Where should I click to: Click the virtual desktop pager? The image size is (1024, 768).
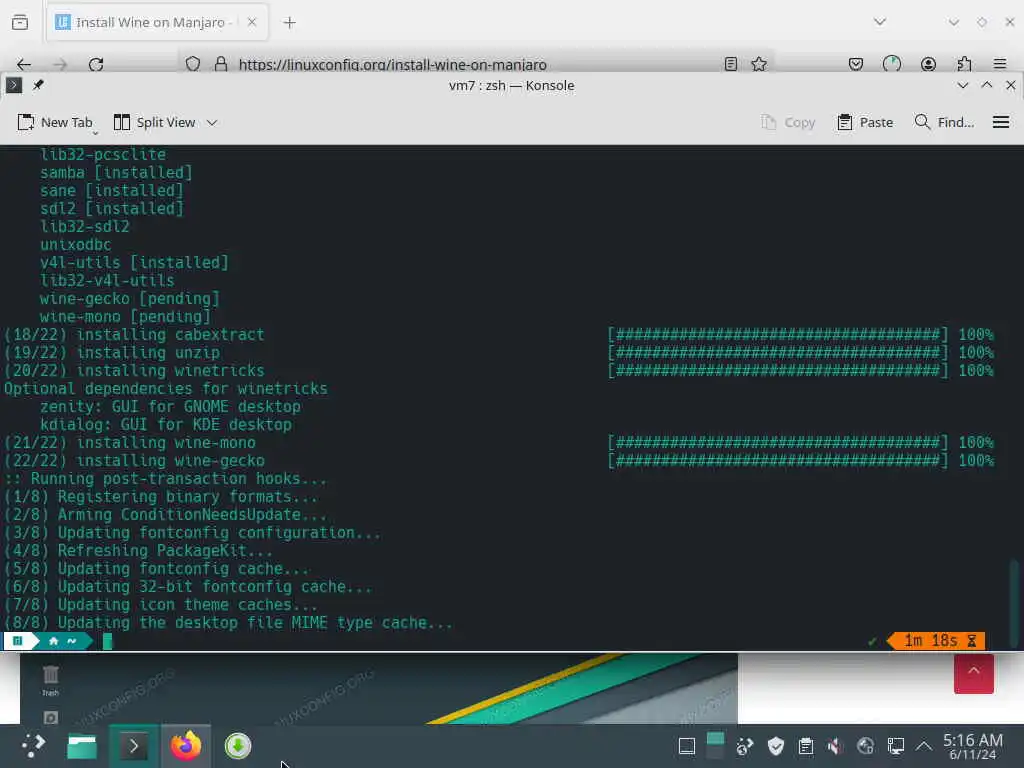[716, 746]
